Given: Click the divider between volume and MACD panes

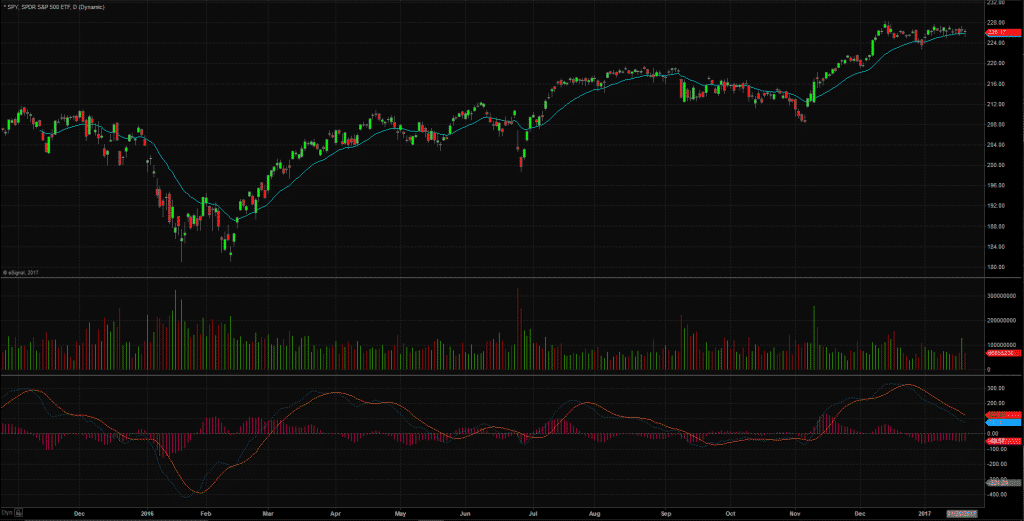Looking at the screenshot, I should [x=491, y=375].
